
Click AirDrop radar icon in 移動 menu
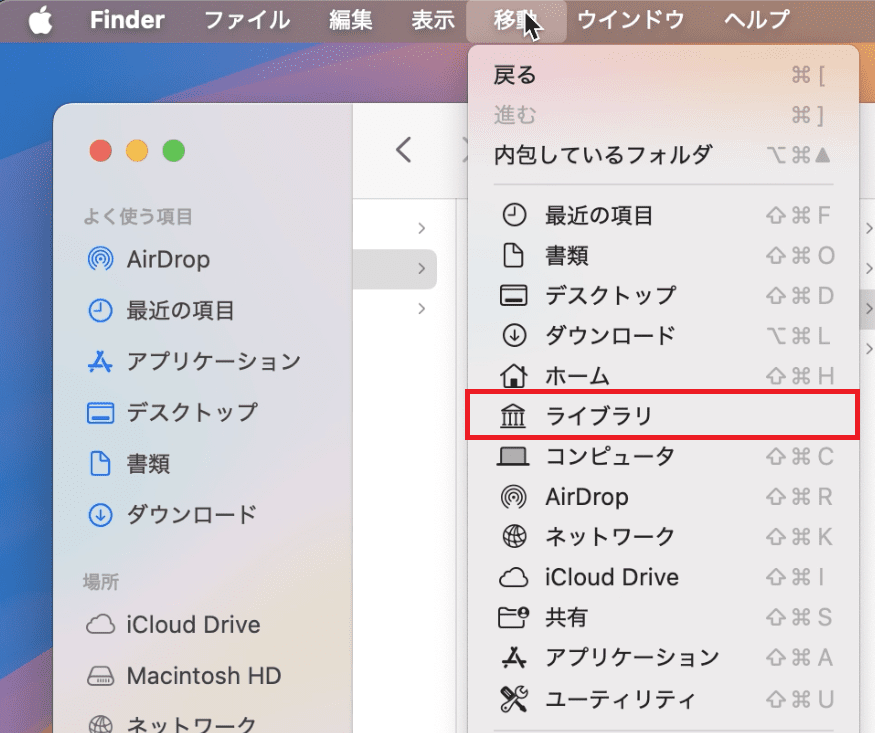[513, 496]
